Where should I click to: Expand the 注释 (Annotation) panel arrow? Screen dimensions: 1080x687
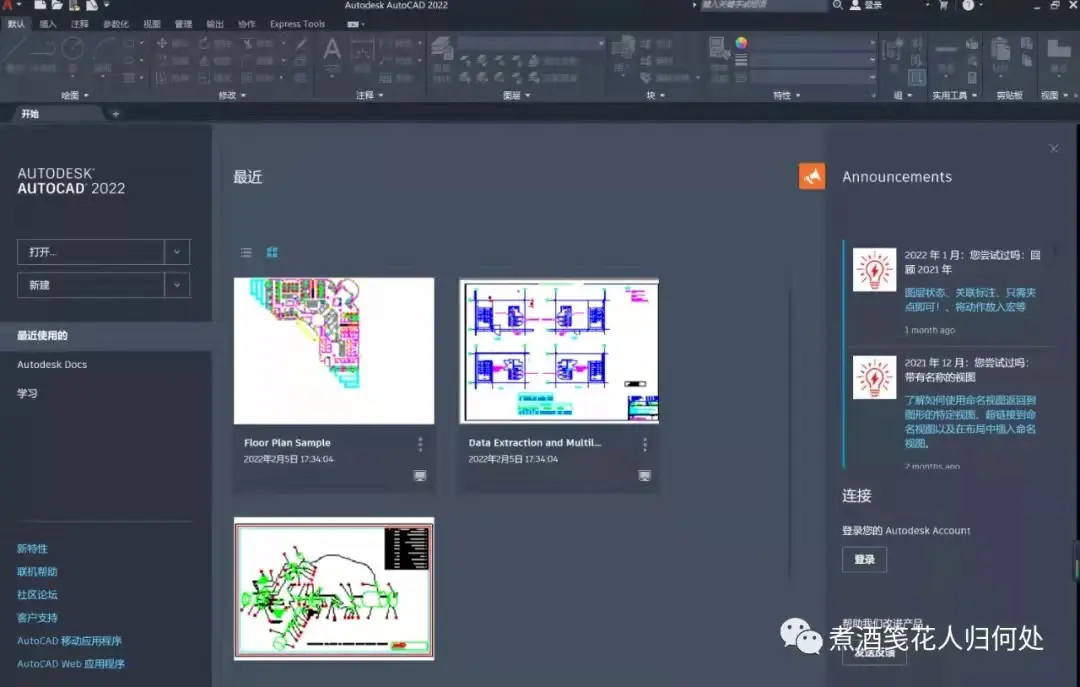pos(380,95)
